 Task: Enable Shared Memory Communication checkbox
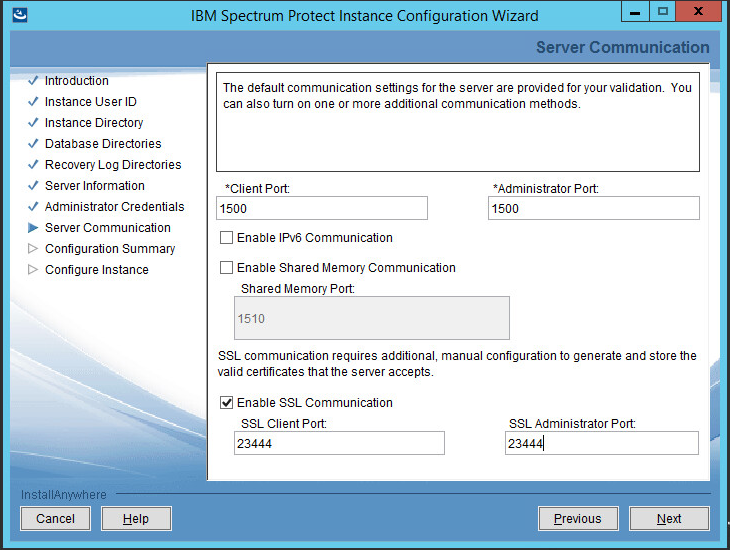click(x=227, y=268)
